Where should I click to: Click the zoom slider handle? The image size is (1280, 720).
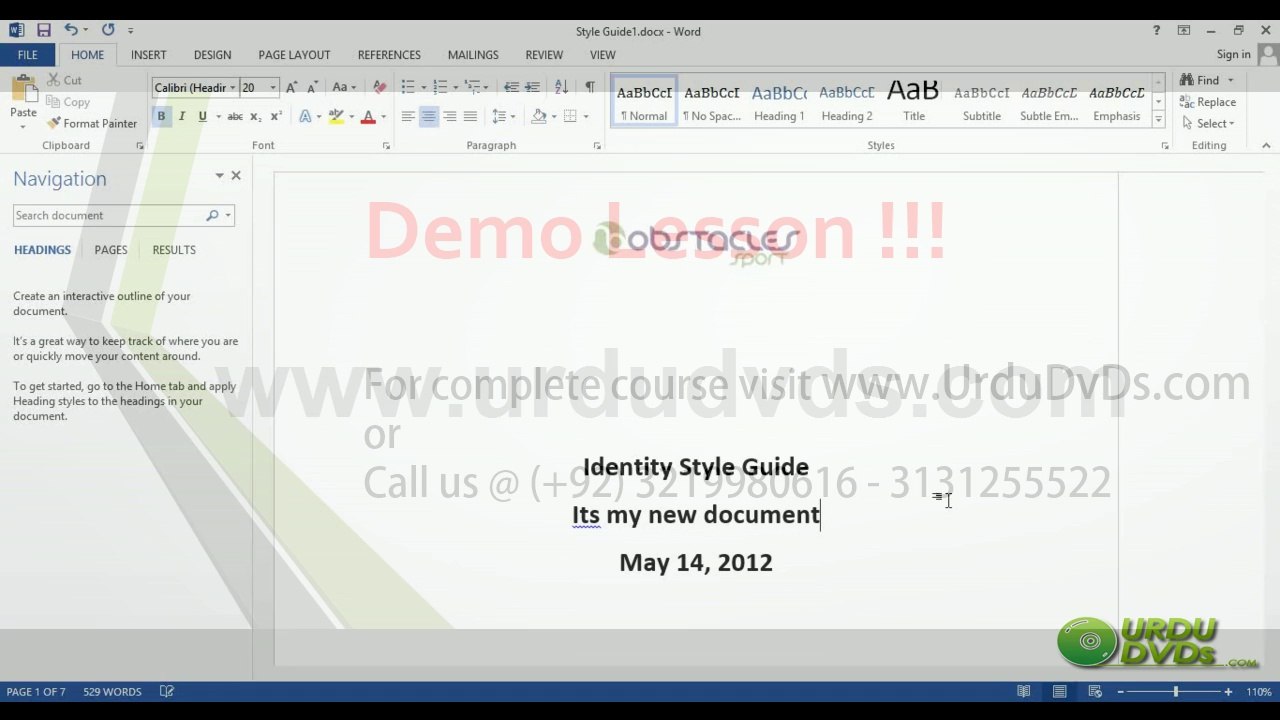pyautogui.click(x=1176, y=692)
